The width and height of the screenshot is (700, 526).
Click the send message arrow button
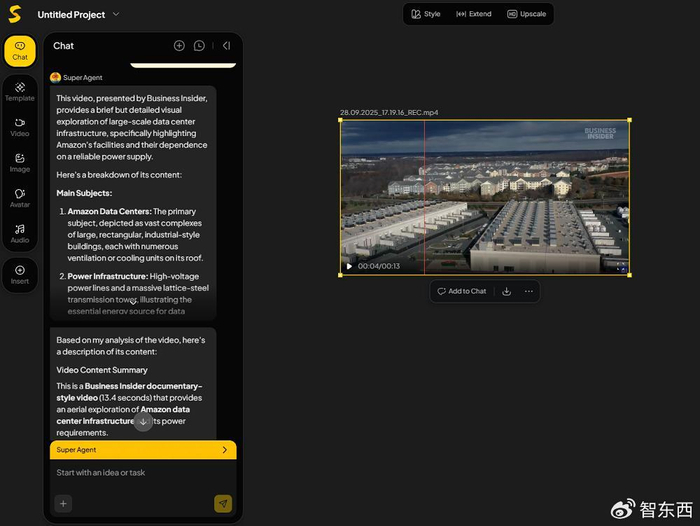223,503
